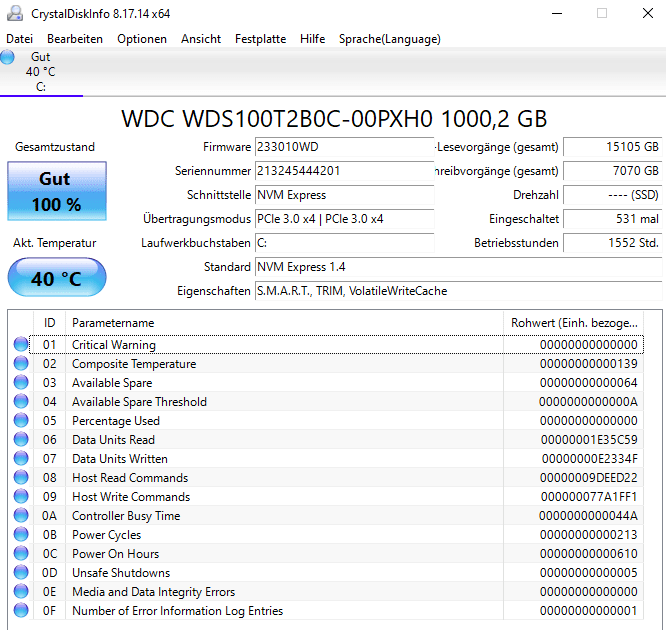Select the Gut 40 °C C: drive tab
The image size is (666, 630).
(x=41, y=72)
